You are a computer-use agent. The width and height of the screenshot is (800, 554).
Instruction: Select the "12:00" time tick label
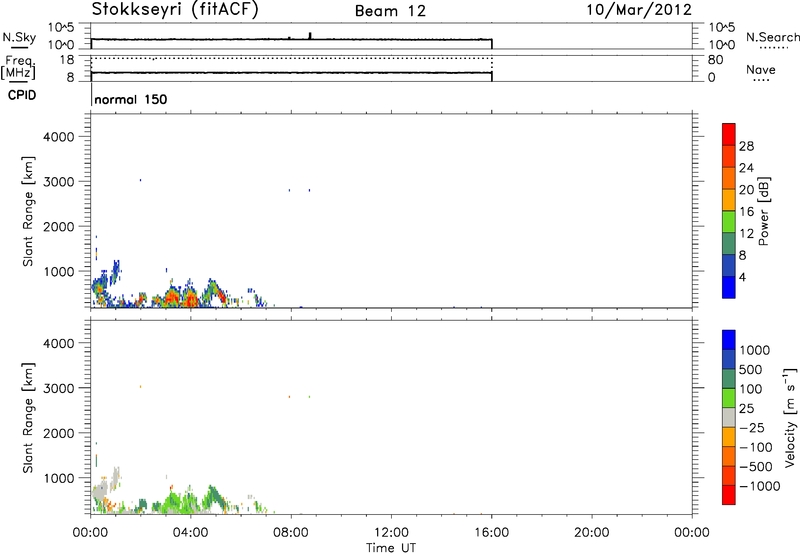391,533
